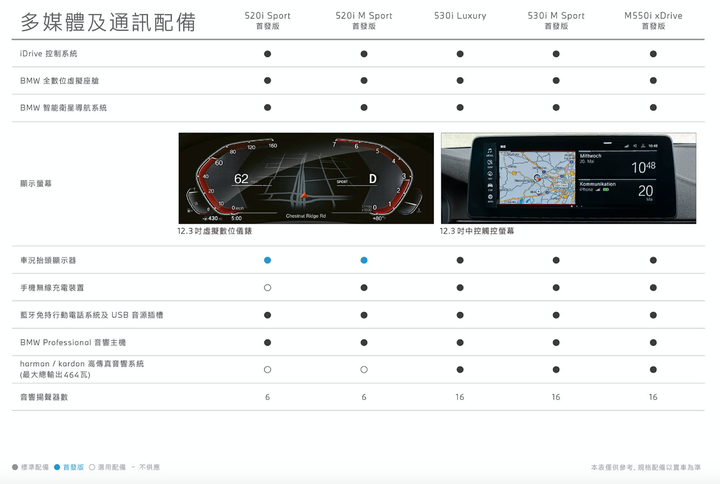Click the 不供應 legend entry
720x484 pixels.
coord(146,467)
